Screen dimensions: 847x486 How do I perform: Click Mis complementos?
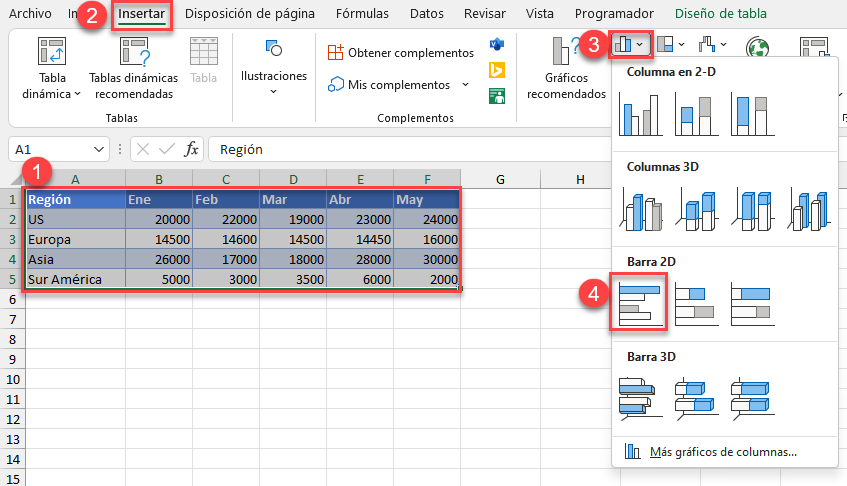click(389, 85)
